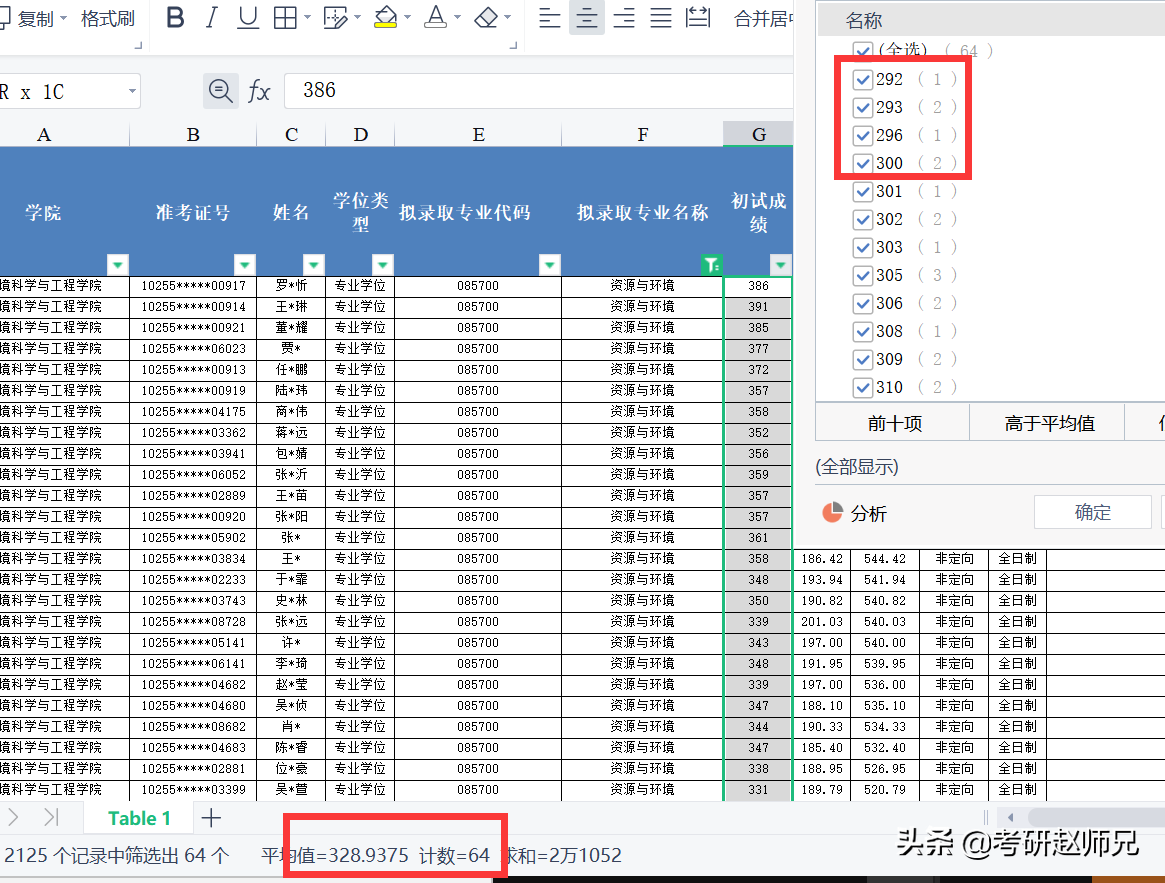Click the eraser (clear formatting) icon
Image resolution: width=1165 pixels, height=883 pixels.
[x=487, y=18]
